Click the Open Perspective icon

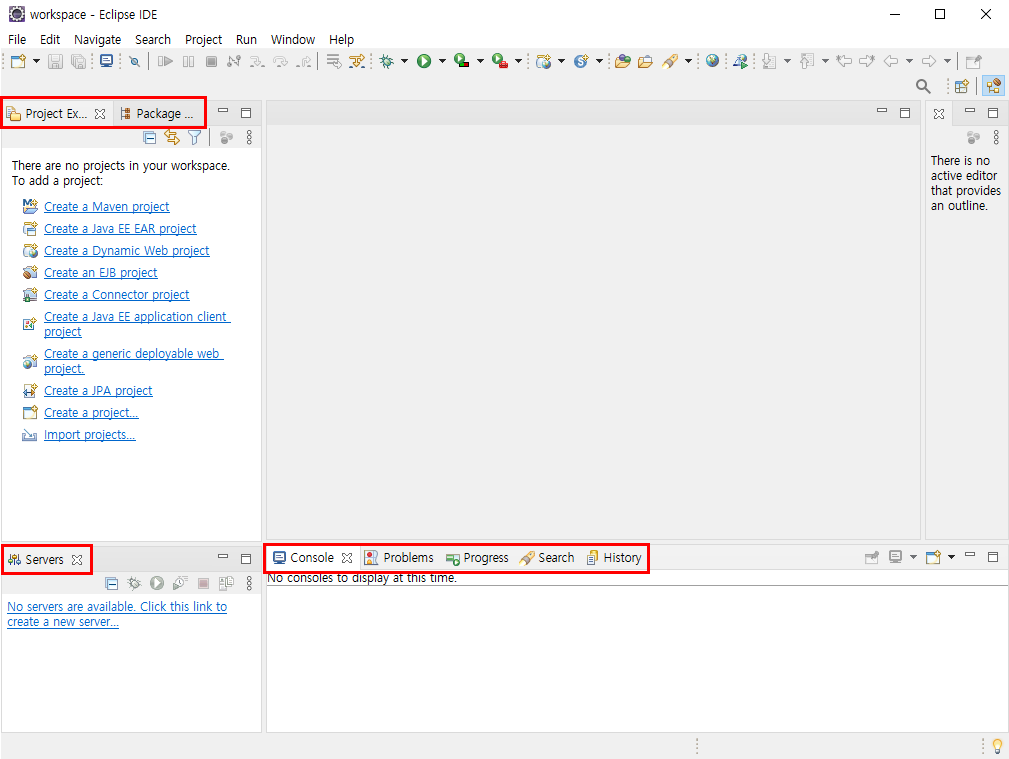[962, 86]
